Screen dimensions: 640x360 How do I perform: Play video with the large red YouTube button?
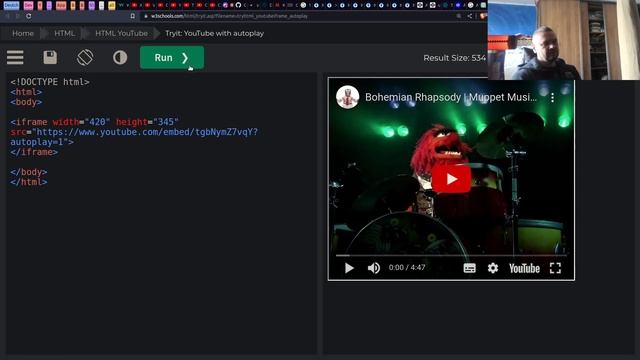[451, 179]
